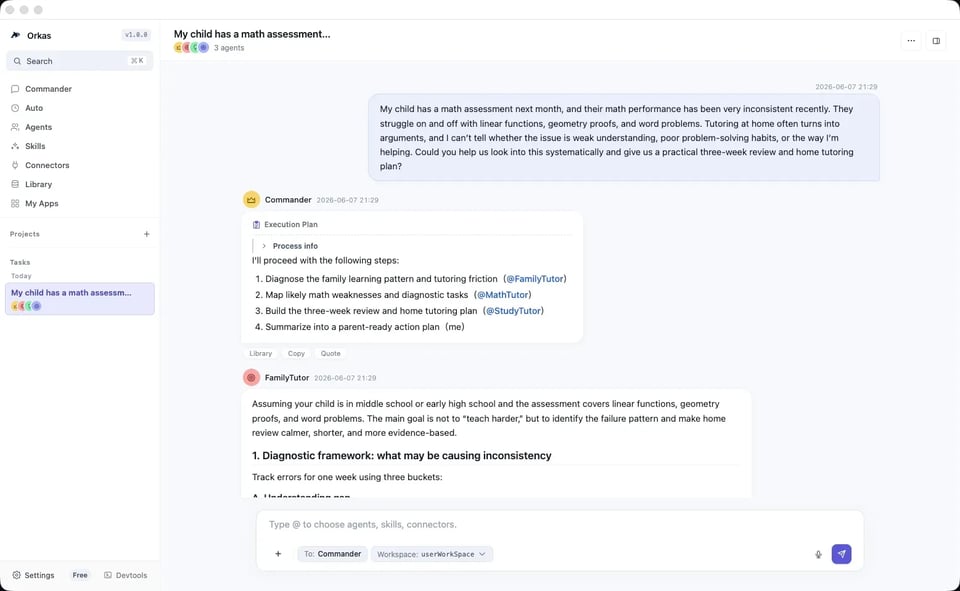Click the Today label under Tasks

(x=21, y=276)
